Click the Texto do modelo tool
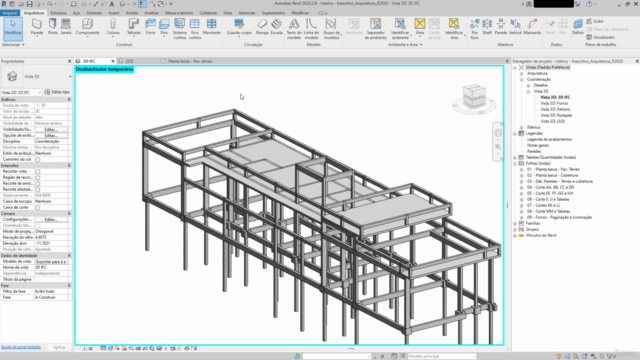Screen dimensions: 640x360 (x=294, y=29)
